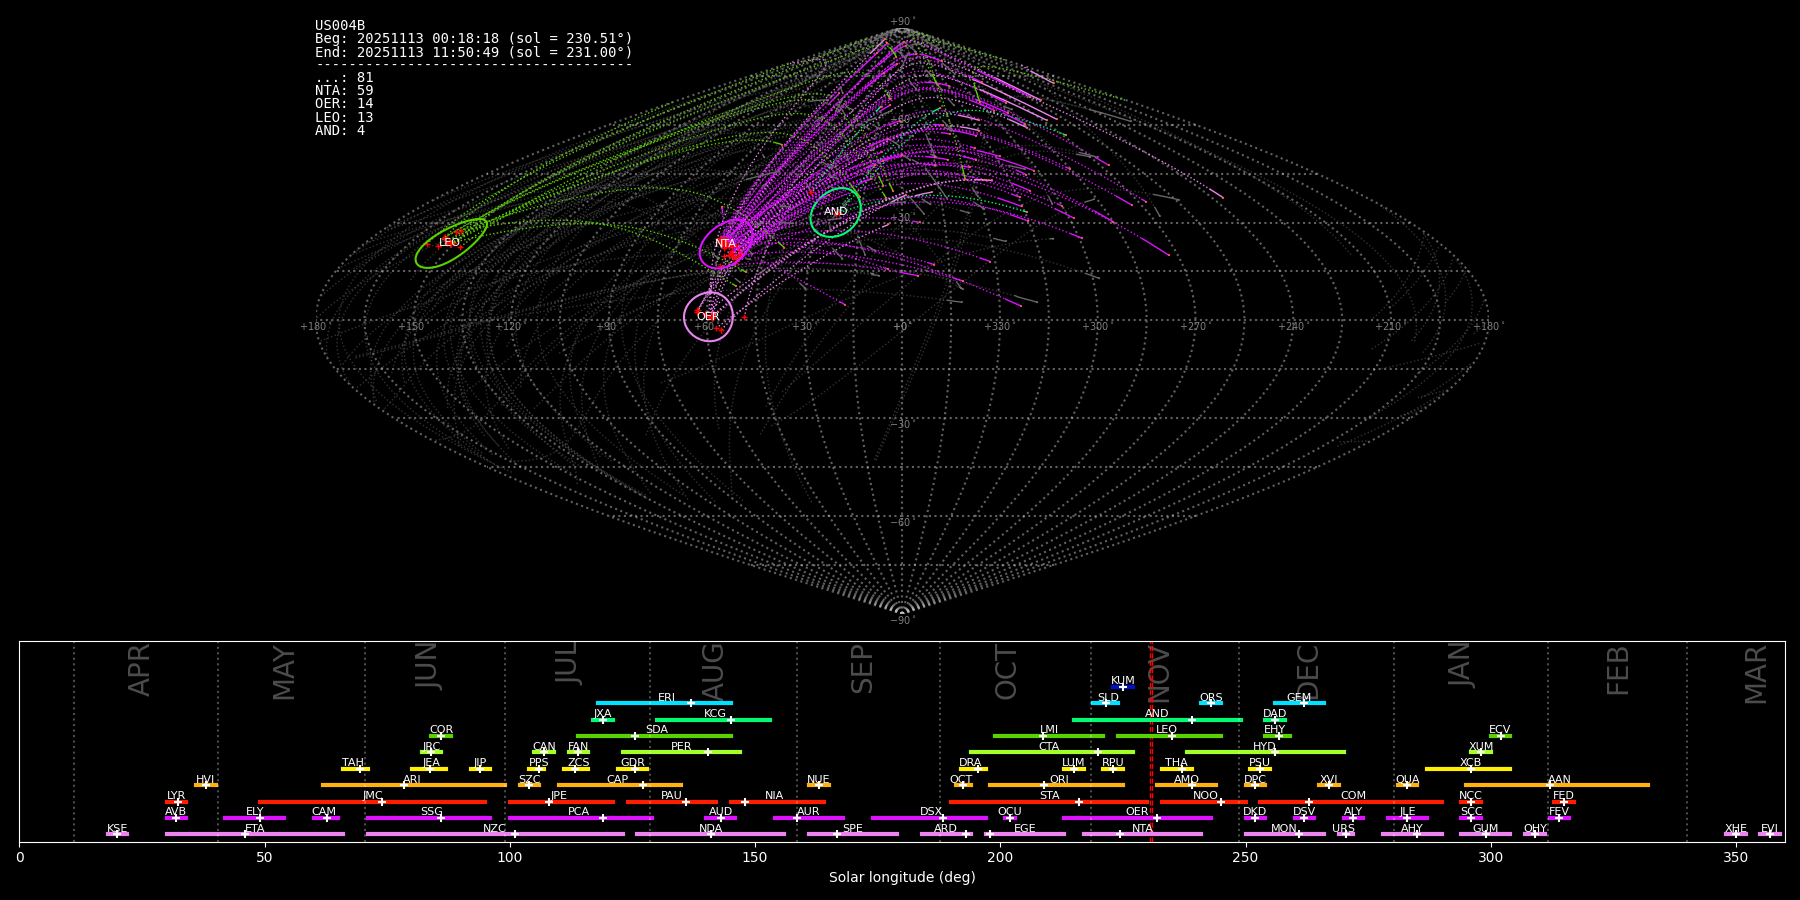Select the cyan ERI shower bar
Image resolution: width=1800 pixels, height=900 pixels.
coord(664,703)
